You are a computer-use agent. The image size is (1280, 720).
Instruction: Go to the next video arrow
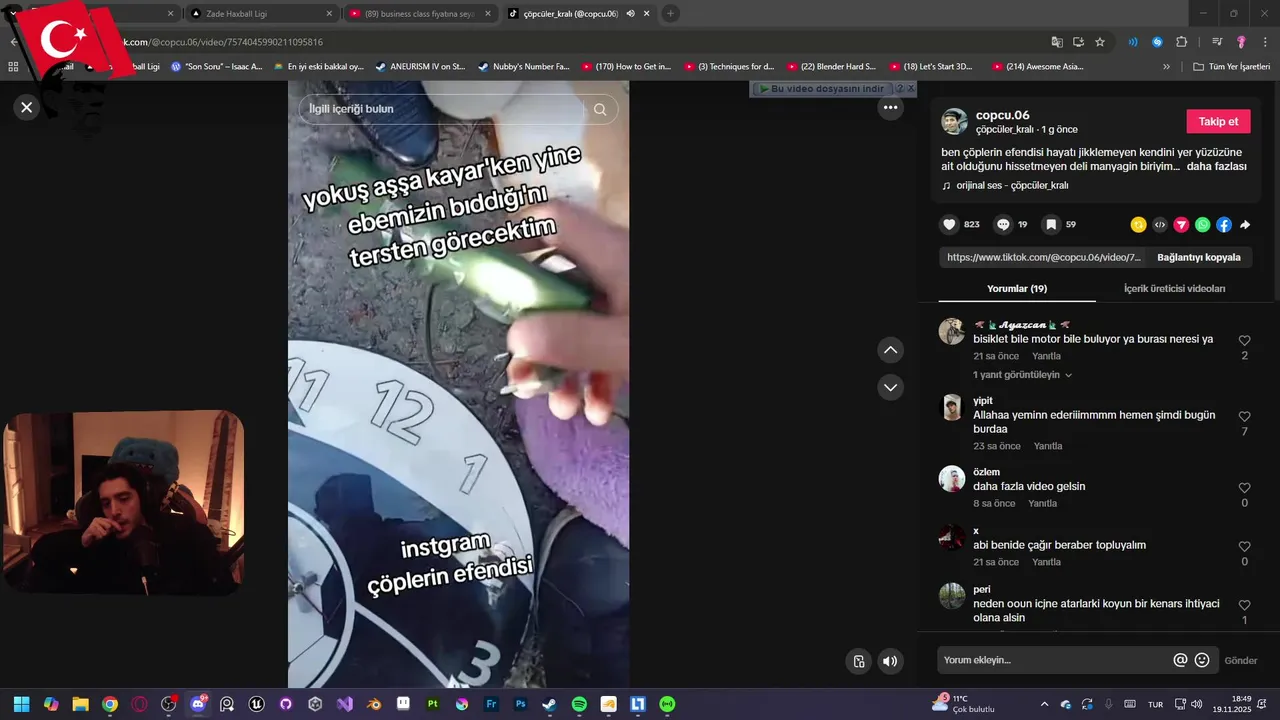pyautogui.click(x=890, y=387)
